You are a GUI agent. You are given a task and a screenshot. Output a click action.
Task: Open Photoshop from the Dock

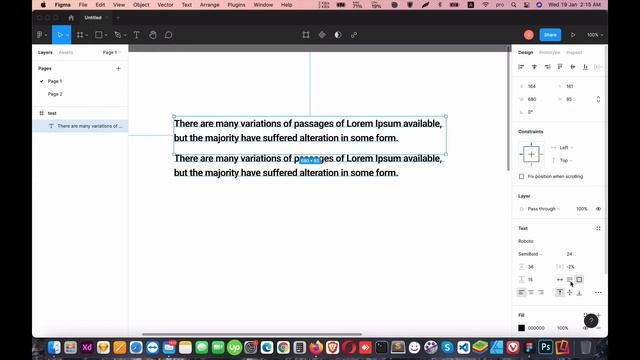tap(546, 348)
